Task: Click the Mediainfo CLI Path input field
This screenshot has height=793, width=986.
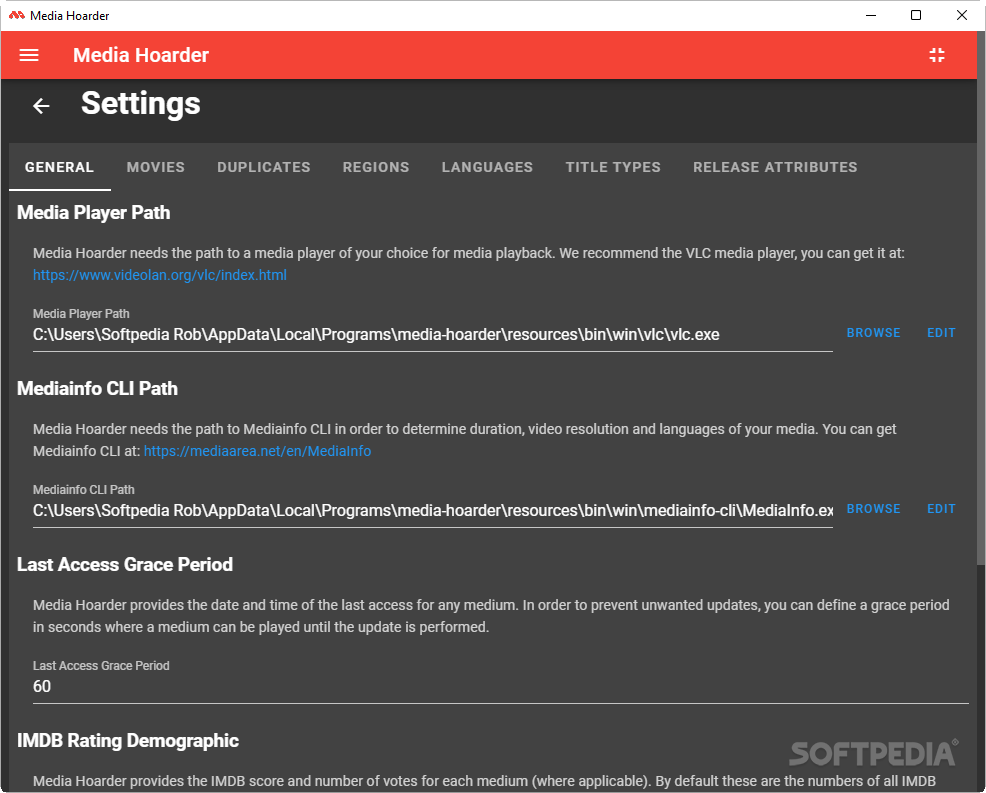Action: [x=433, y=511]
